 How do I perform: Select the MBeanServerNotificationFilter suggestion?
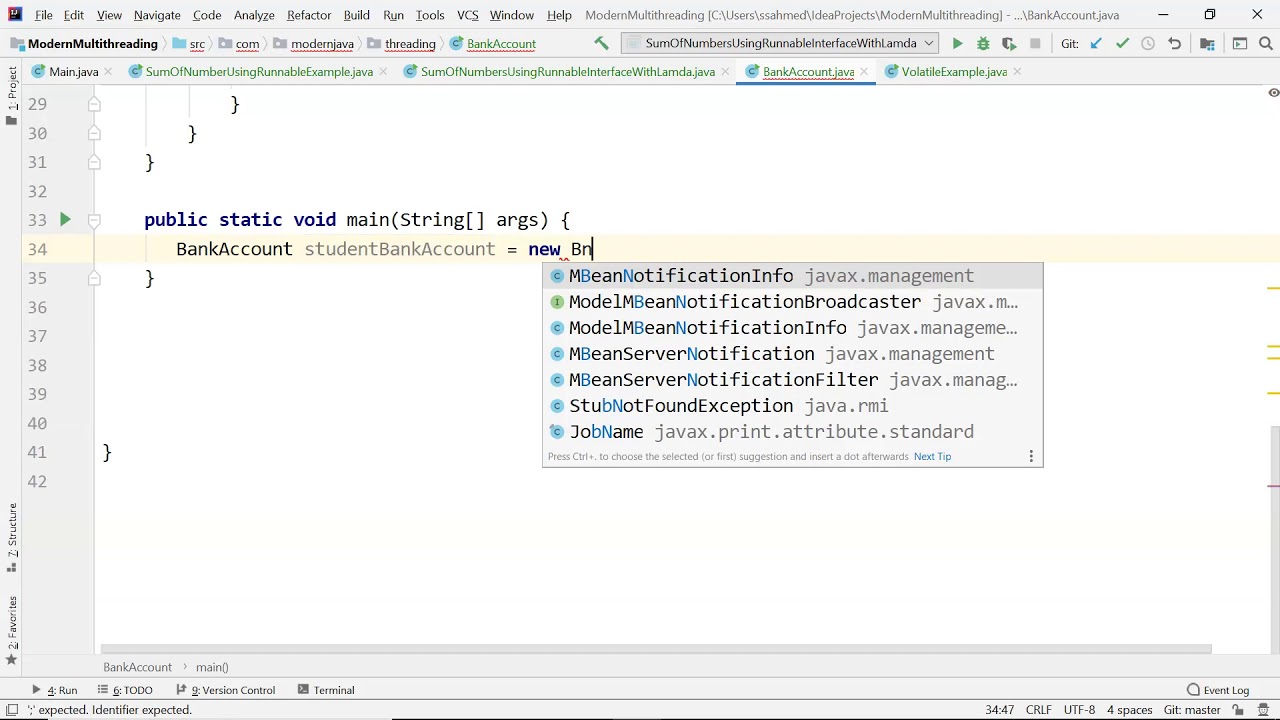793,380
